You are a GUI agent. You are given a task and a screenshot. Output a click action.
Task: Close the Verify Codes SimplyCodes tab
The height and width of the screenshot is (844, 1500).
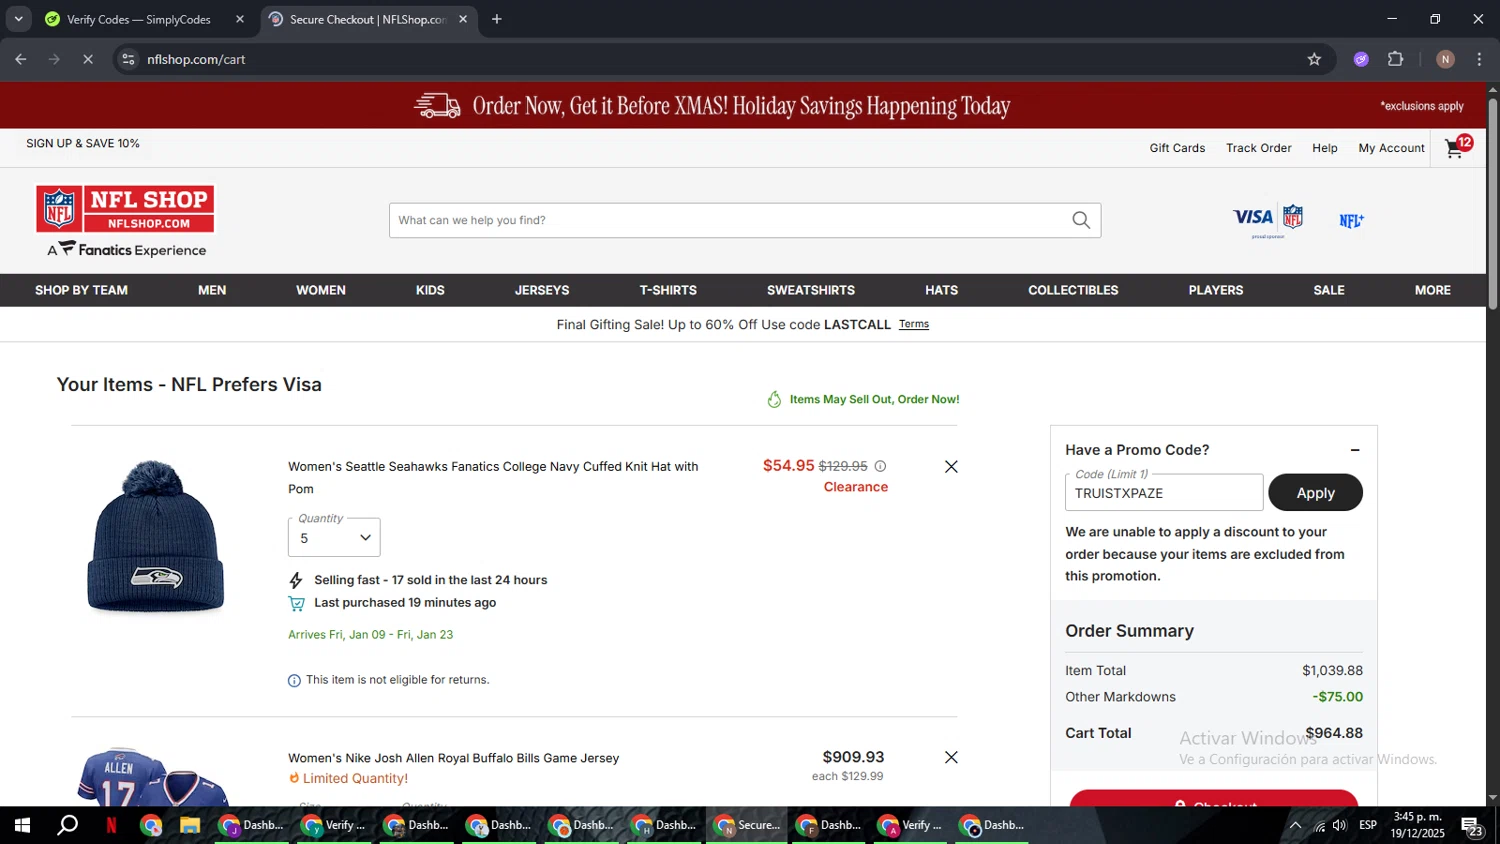click(x=240, y=19)
